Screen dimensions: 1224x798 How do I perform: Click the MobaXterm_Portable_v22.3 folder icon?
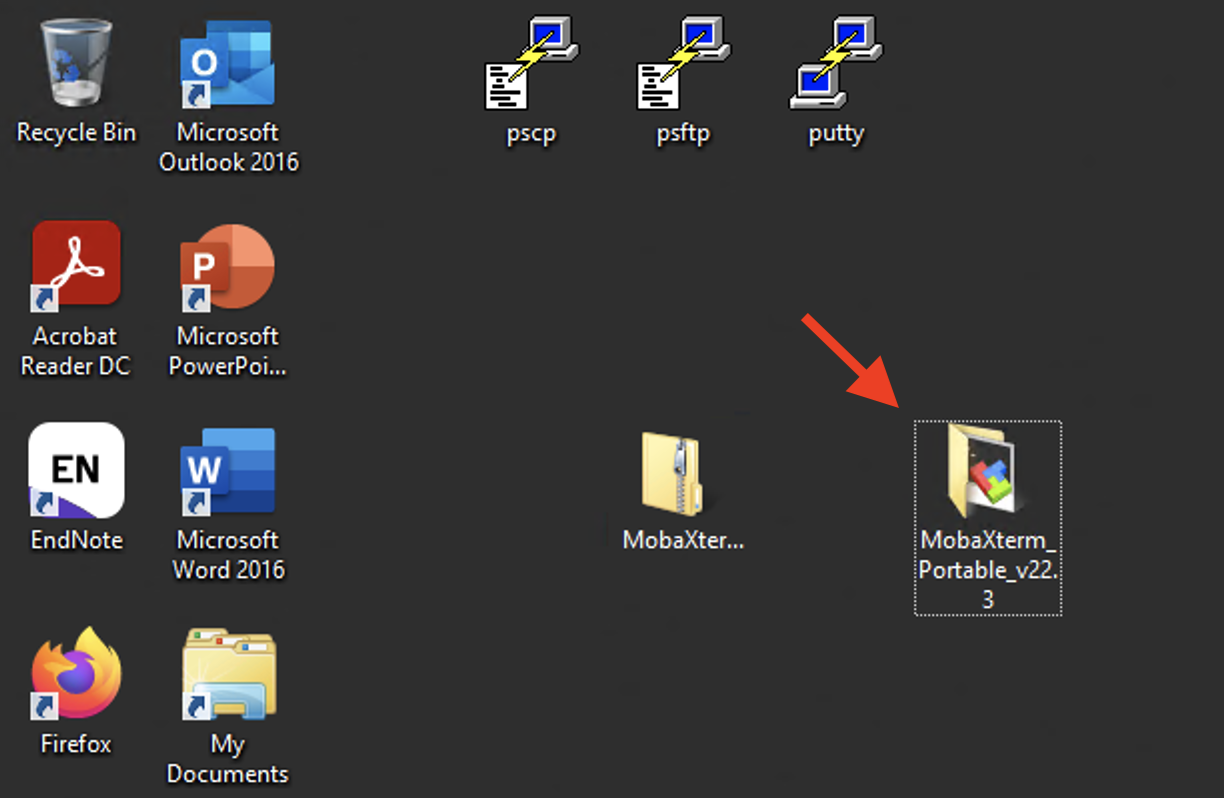click(987, 470)
